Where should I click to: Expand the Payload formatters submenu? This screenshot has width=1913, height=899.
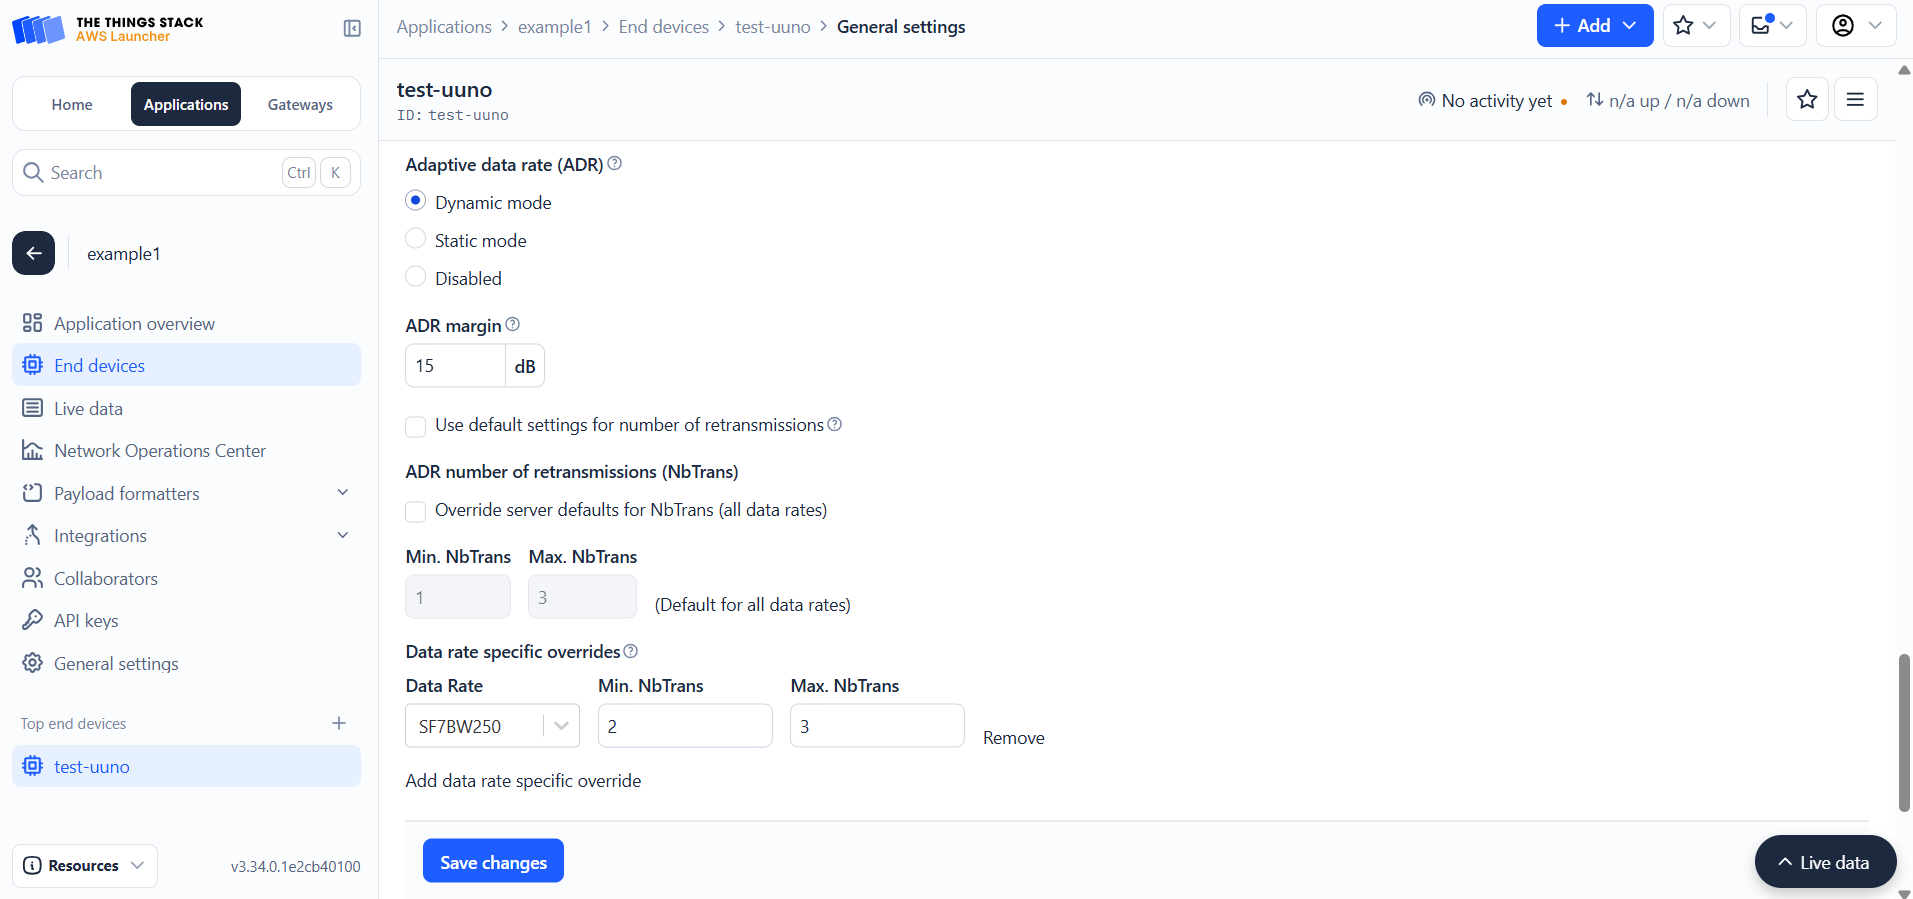[342, 493]
